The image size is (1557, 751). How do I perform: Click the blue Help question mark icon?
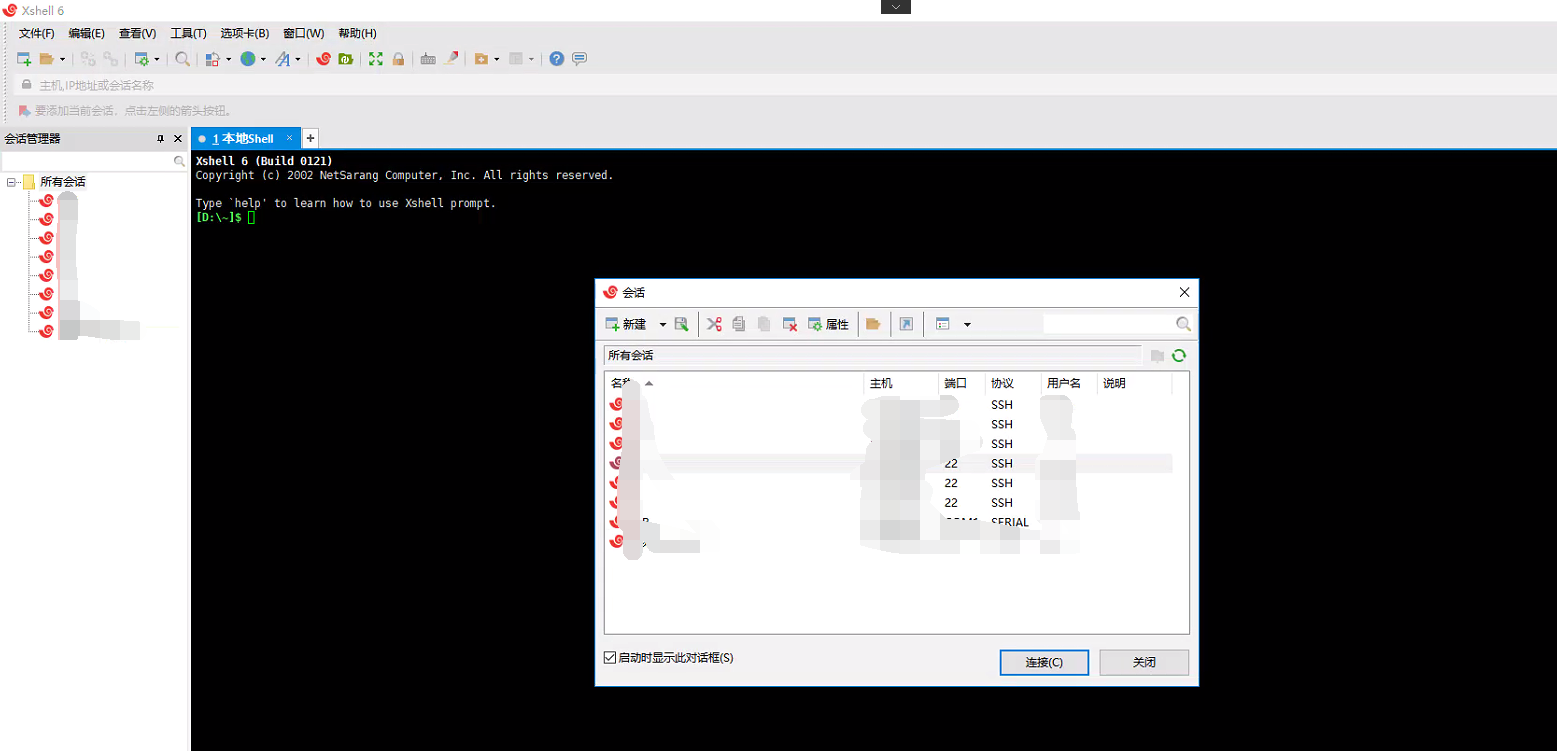pos(557,59)
